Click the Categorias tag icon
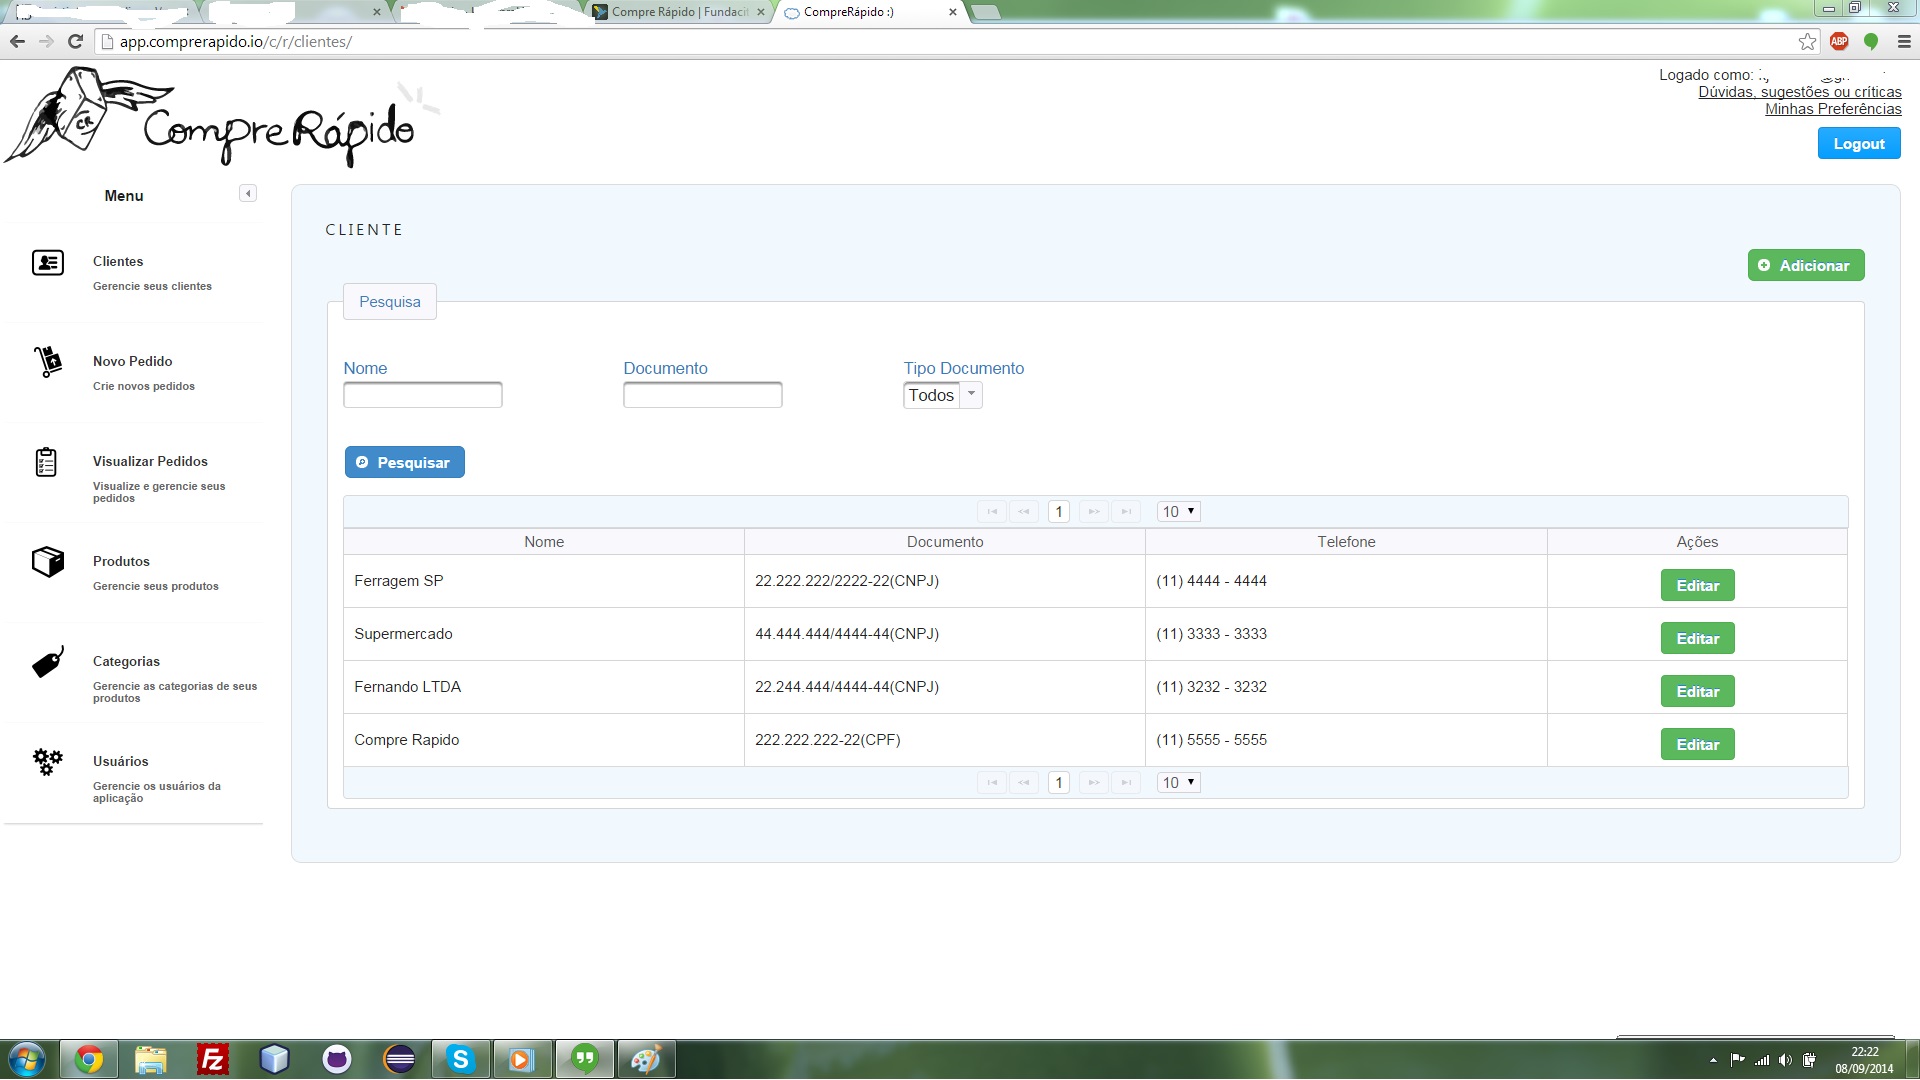The width and height of the screenshot is (1920, 1080). coord(47,662)
